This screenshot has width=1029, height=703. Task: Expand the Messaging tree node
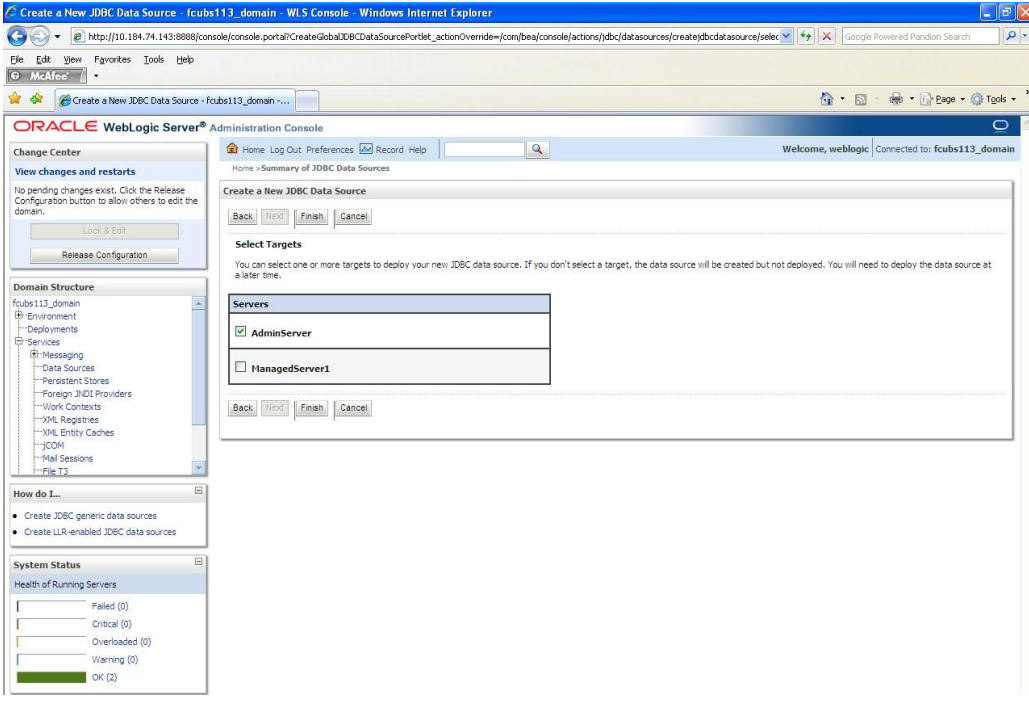[34, 354]
